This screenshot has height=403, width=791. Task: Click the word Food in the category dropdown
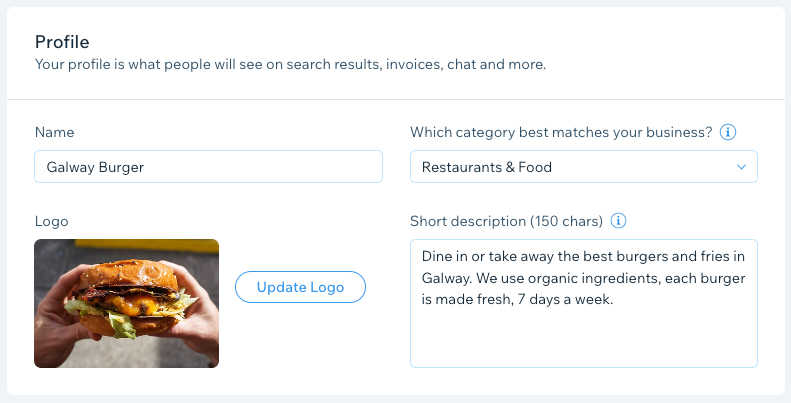point(535,167)
